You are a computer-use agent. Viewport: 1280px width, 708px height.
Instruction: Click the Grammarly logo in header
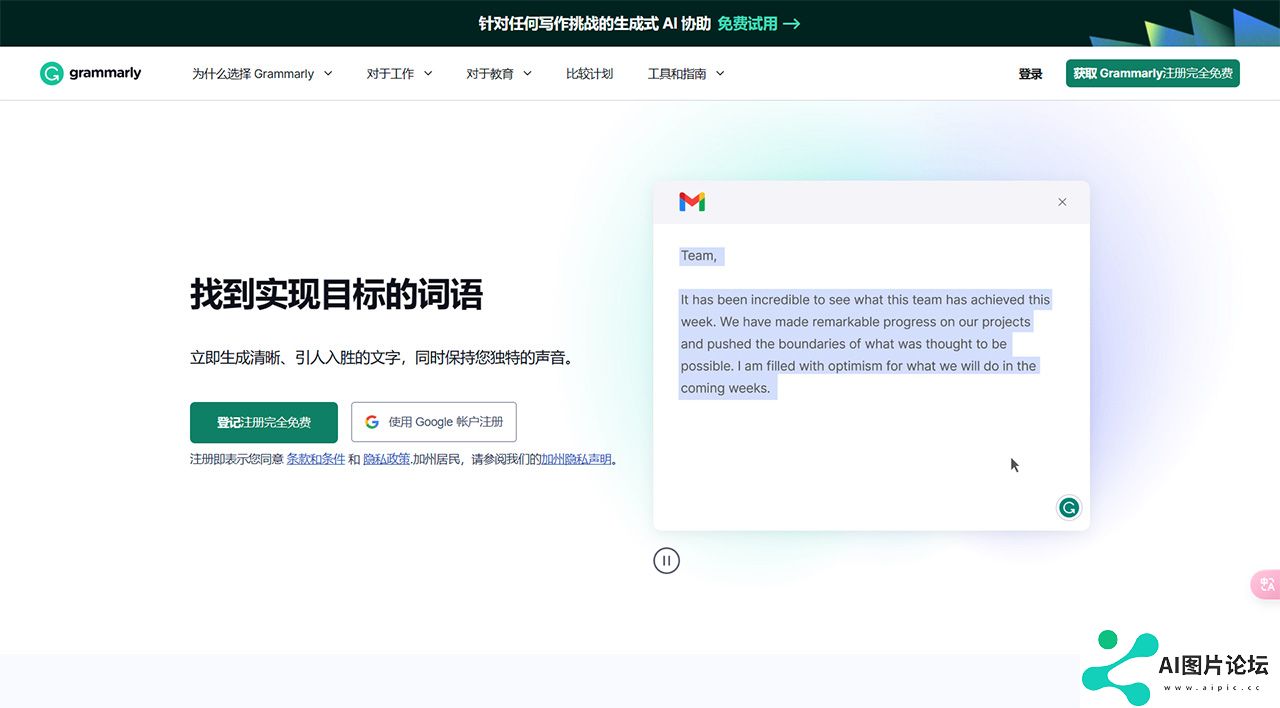(x=91, y=73)
